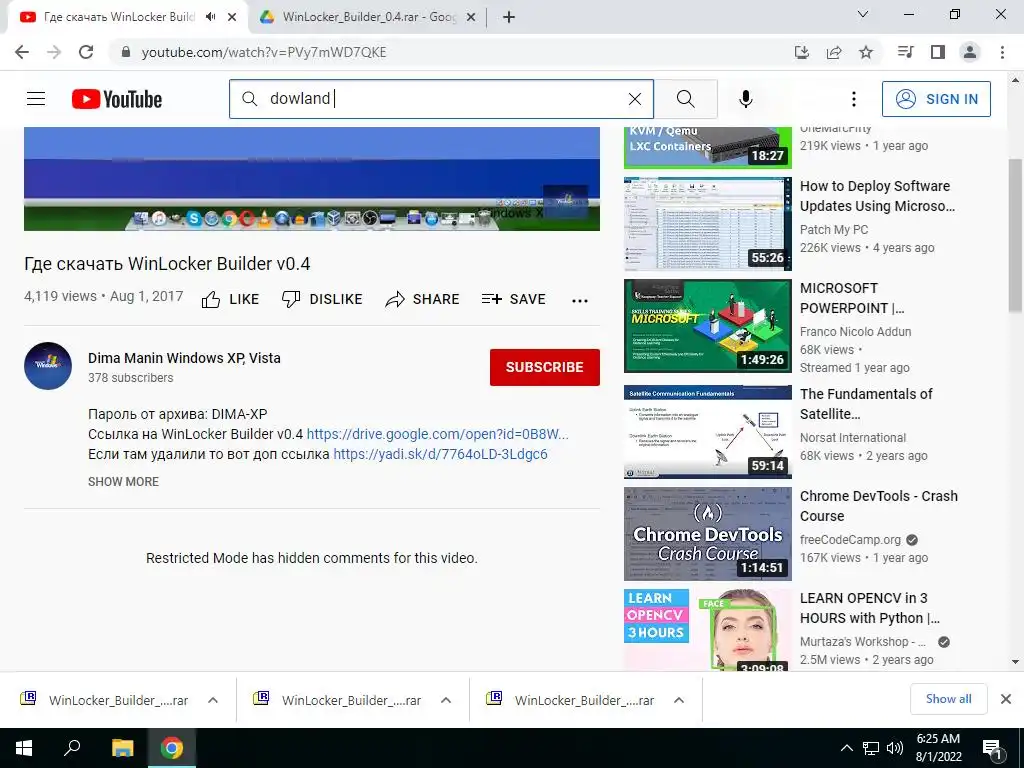Image resolution: width=1024 pixels, height=768 pixels.
Task: Open the Dima Manin Windows XP, Vista channel name
Action: click(x=184, y=358)
